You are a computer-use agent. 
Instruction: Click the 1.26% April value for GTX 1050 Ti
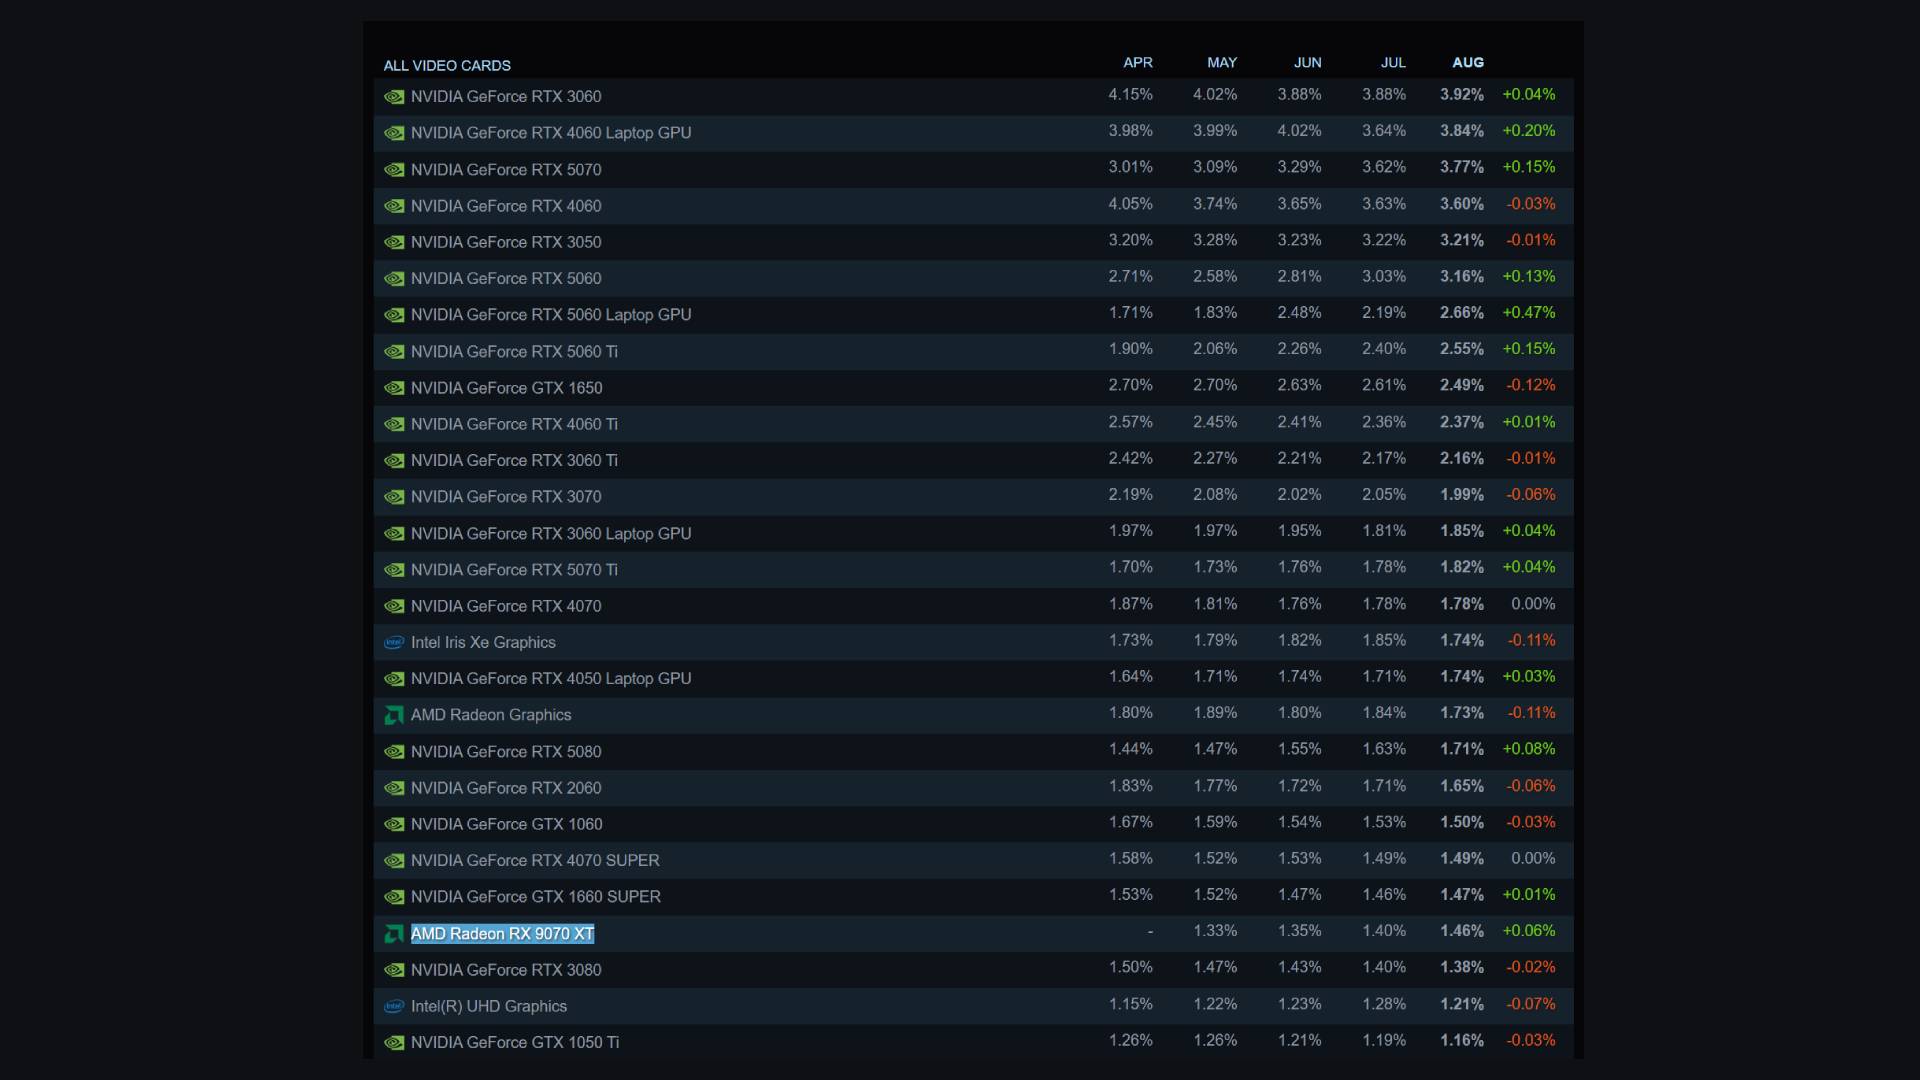pyautogui.click(x=1130, y=1040)
